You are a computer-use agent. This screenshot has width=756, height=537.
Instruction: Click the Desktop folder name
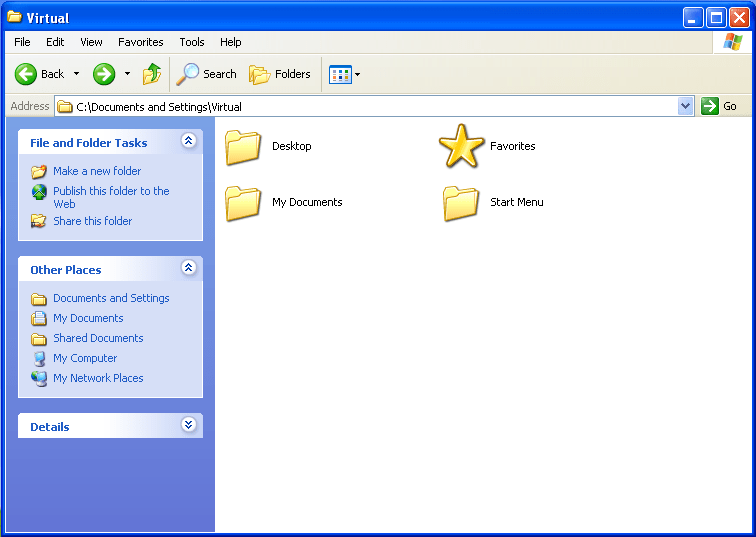coord(292,146)
